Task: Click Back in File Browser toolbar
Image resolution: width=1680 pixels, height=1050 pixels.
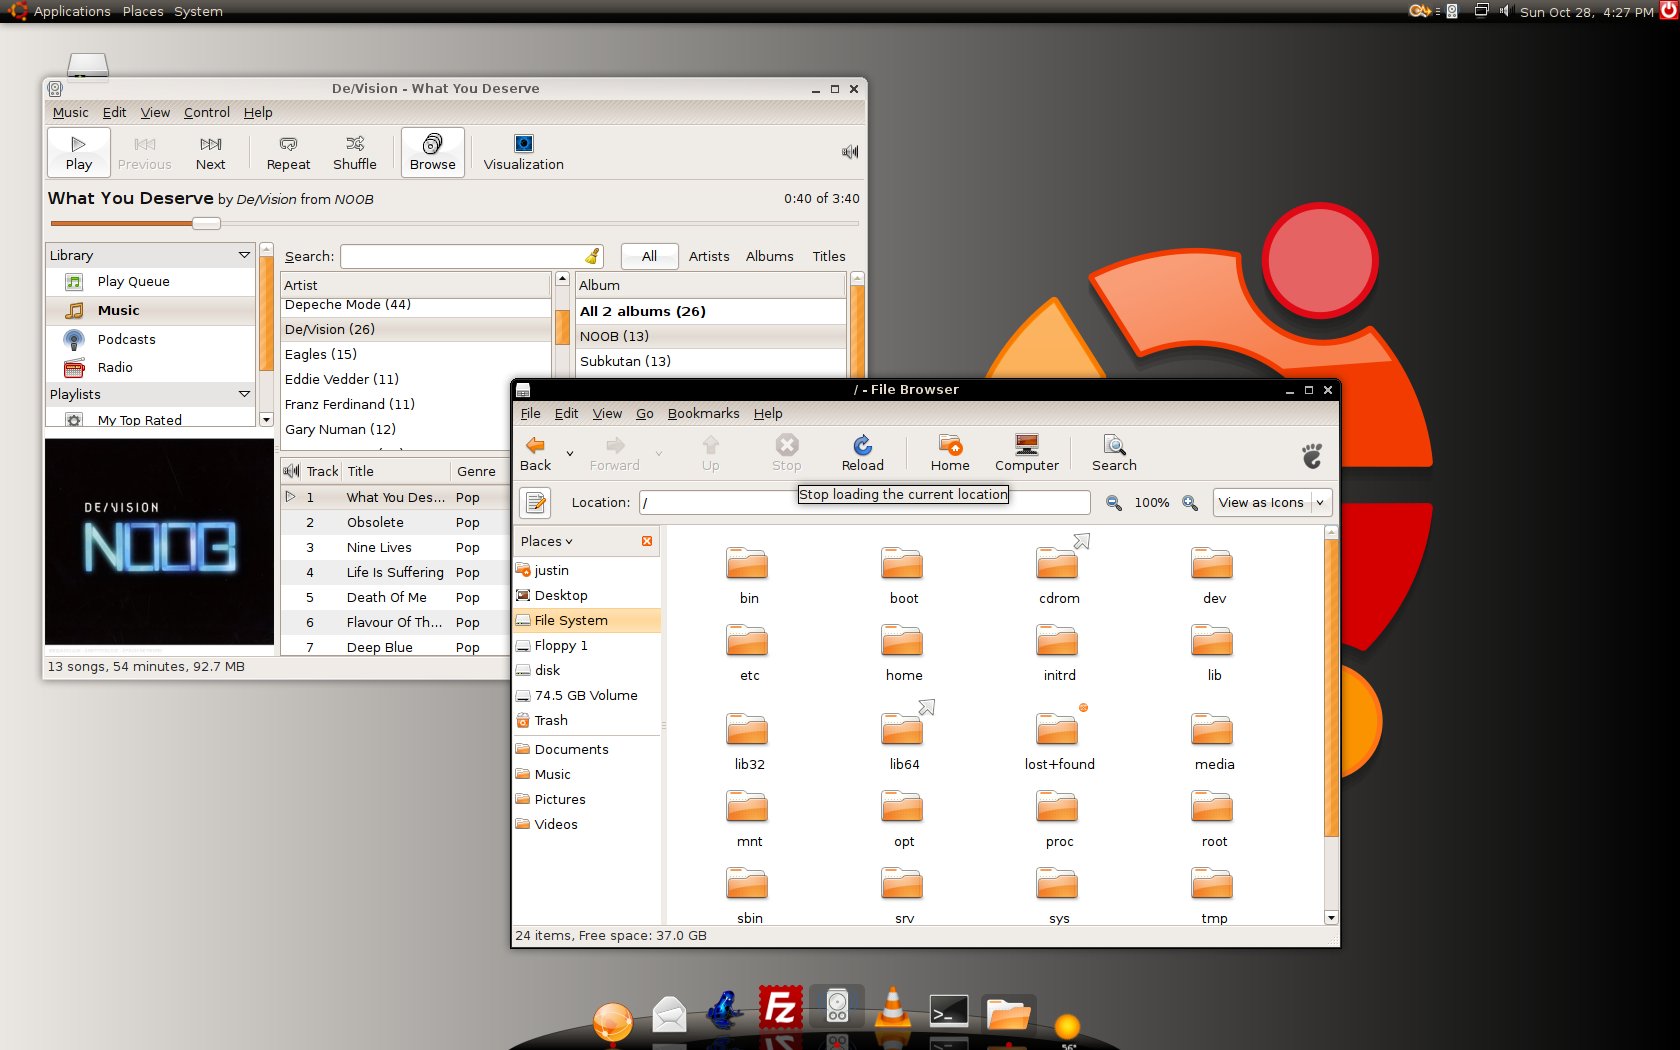Action: click(536, 453)
